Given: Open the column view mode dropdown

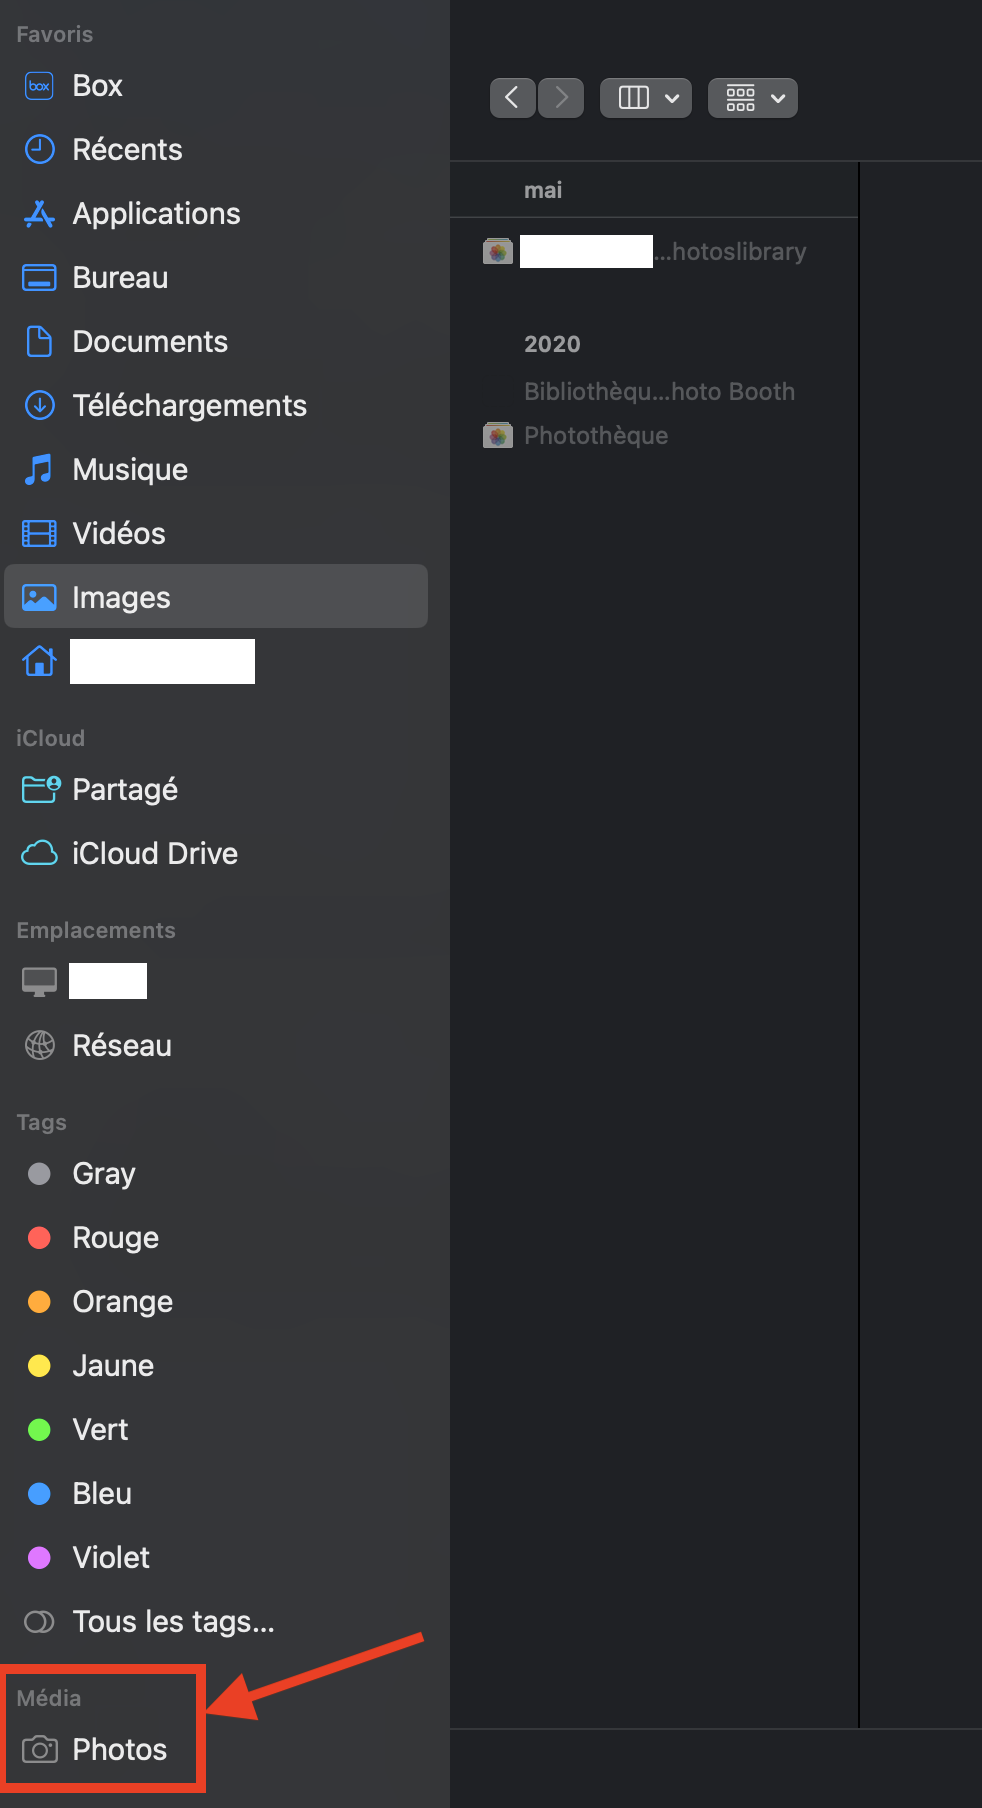Looking at the screenshot, I should tap(646, 98).
